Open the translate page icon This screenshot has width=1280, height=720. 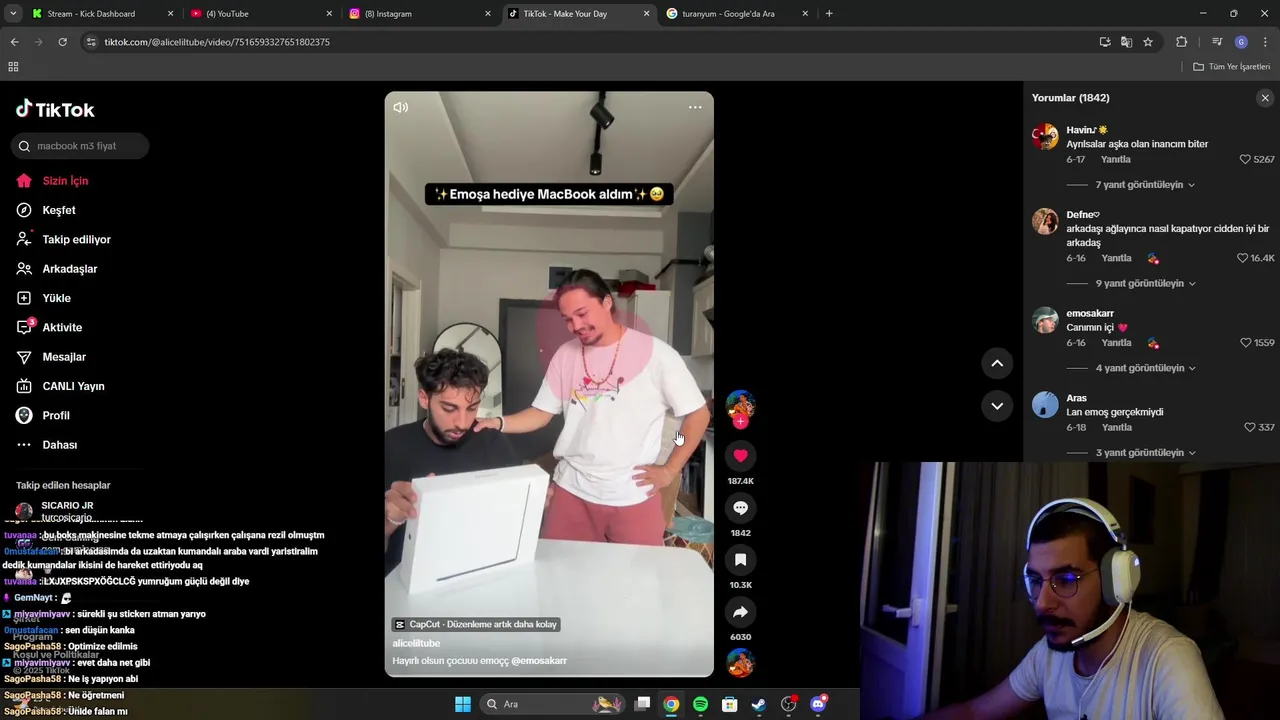1126,42
